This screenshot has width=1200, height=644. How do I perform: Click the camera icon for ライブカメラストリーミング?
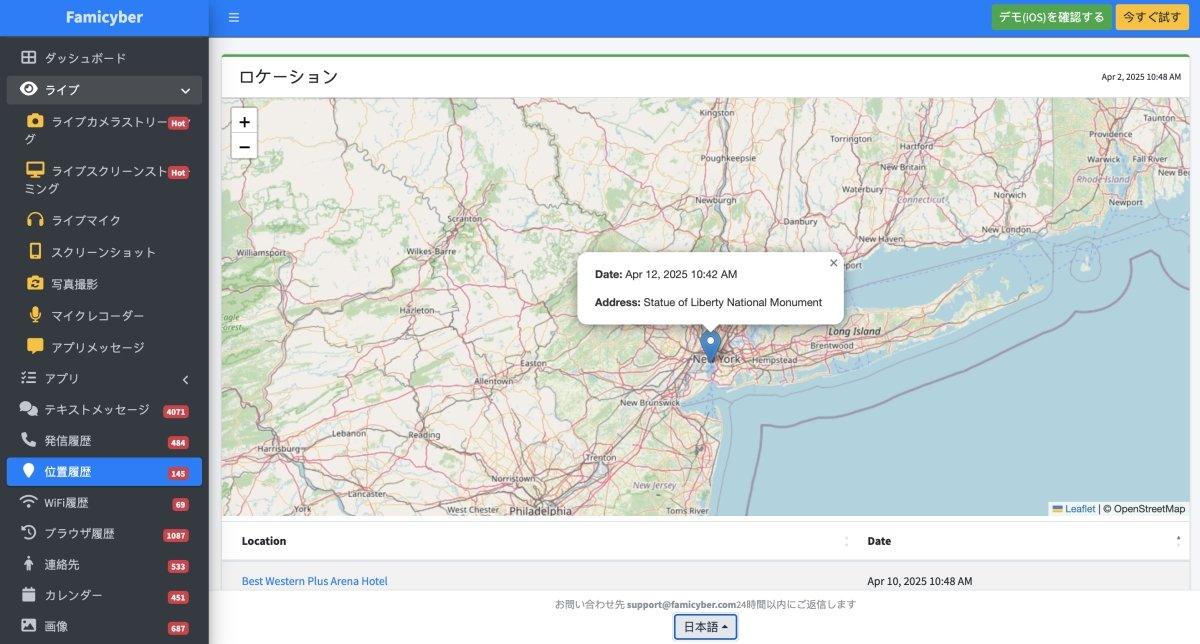(35, 121)
